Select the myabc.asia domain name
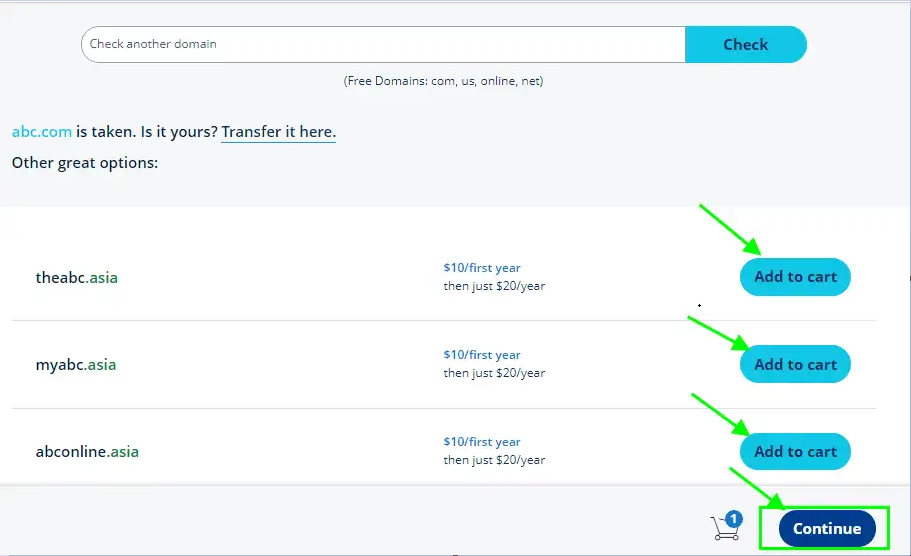This screenshot has height=556, width=911. pos(76,365)
